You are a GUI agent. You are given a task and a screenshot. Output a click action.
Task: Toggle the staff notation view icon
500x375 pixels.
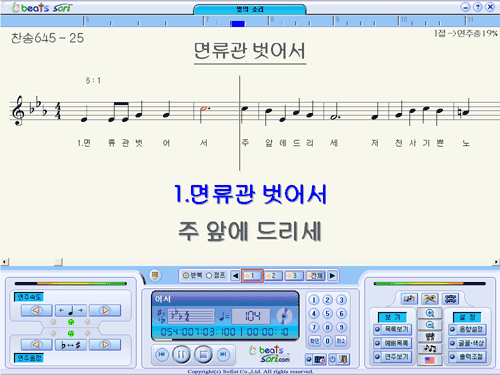coord(430,337)
